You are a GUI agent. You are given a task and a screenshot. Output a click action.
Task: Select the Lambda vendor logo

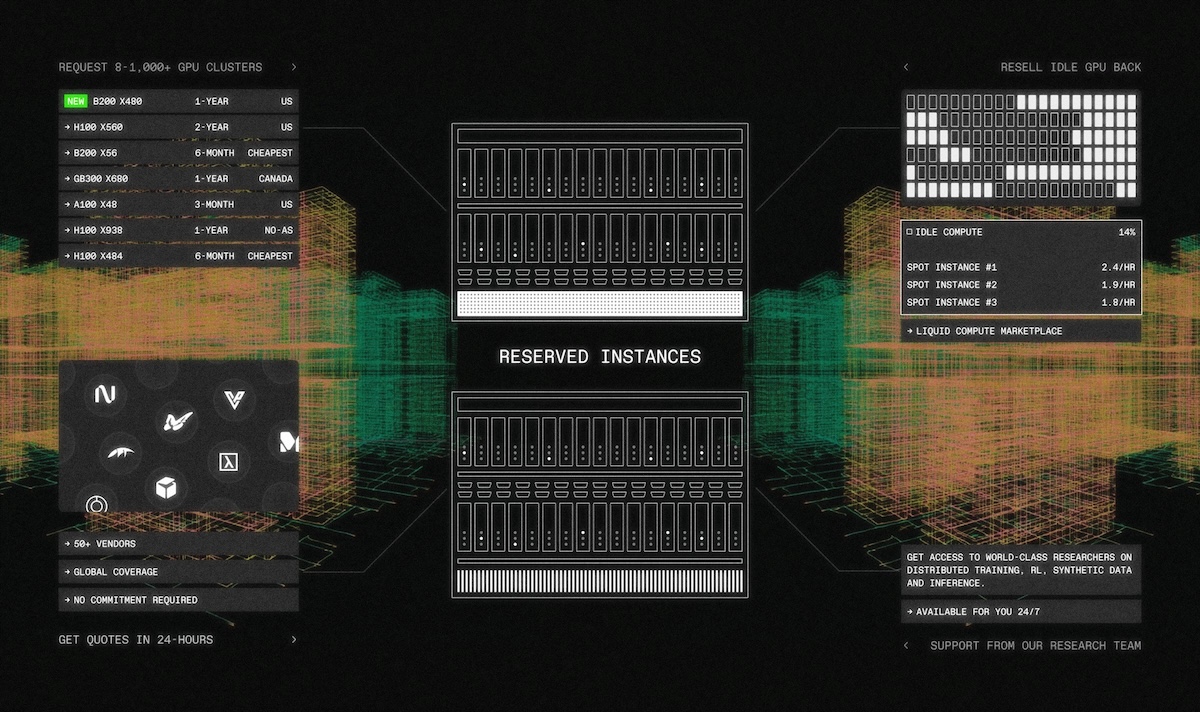(227, 462)
